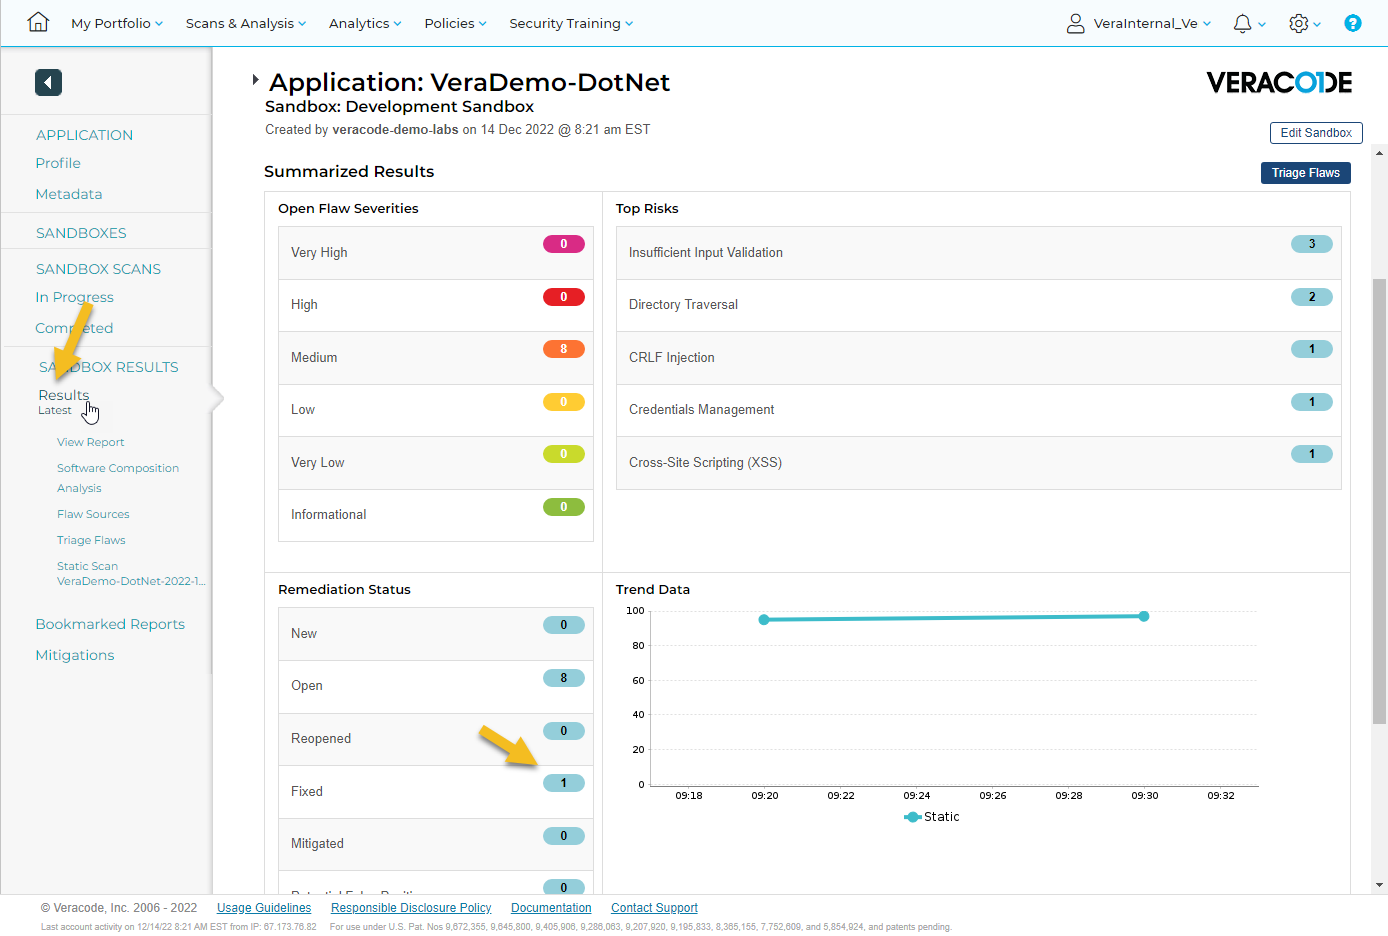Click the scrollbar down arrow
Image resolution: width=1388 pixels, height=936 pixels.
1380,885
